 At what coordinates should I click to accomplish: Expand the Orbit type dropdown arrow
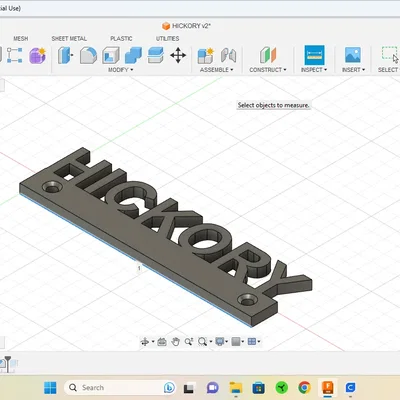(x=153, y=342)
